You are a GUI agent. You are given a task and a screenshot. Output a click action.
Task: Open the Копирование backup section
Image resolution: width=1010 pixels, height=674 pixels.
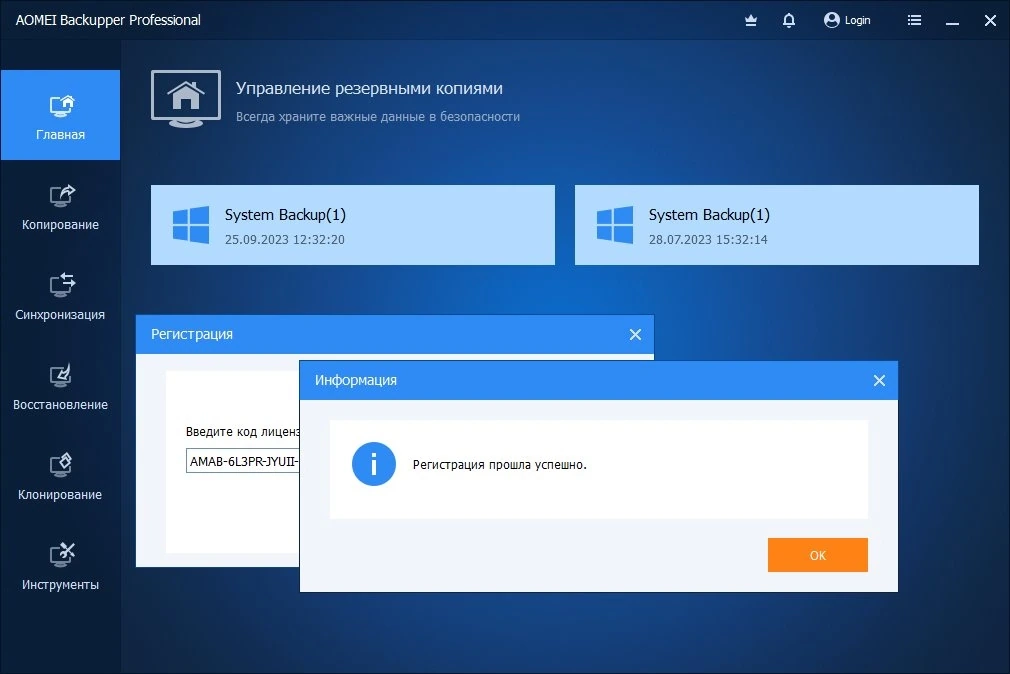[60, 206]
